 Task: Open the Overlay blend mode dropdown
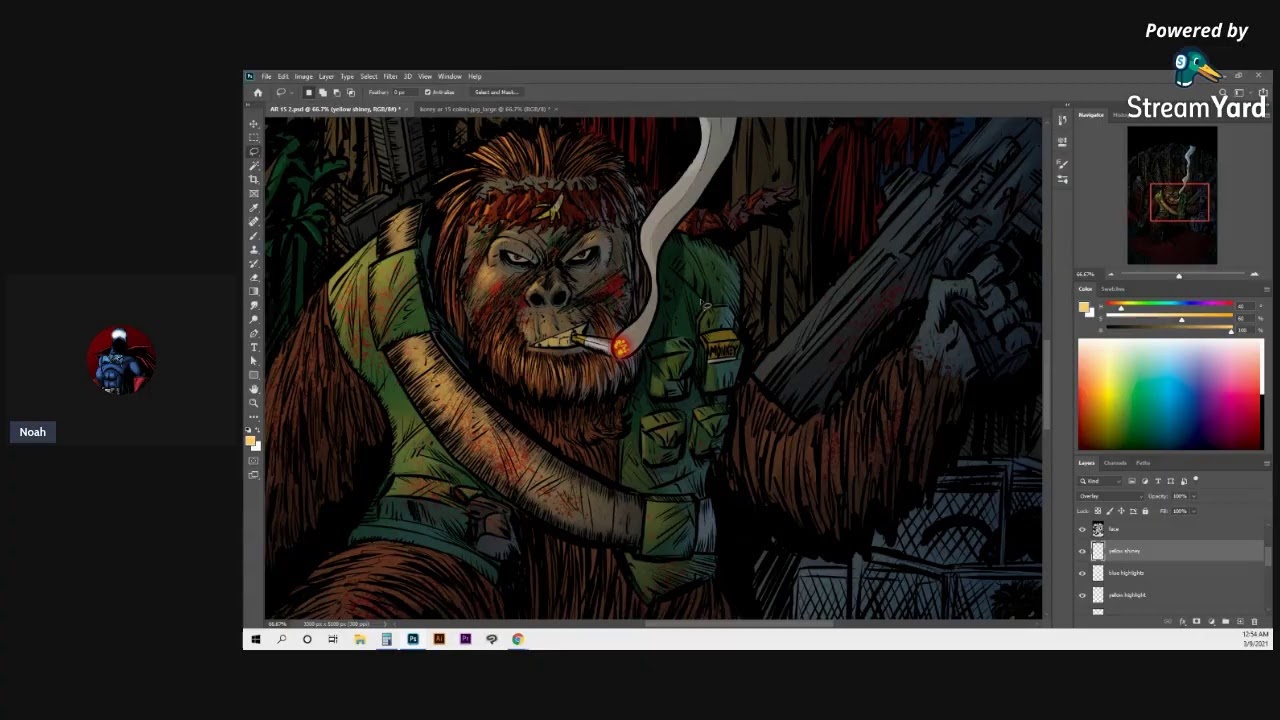tap(1110, 496)
